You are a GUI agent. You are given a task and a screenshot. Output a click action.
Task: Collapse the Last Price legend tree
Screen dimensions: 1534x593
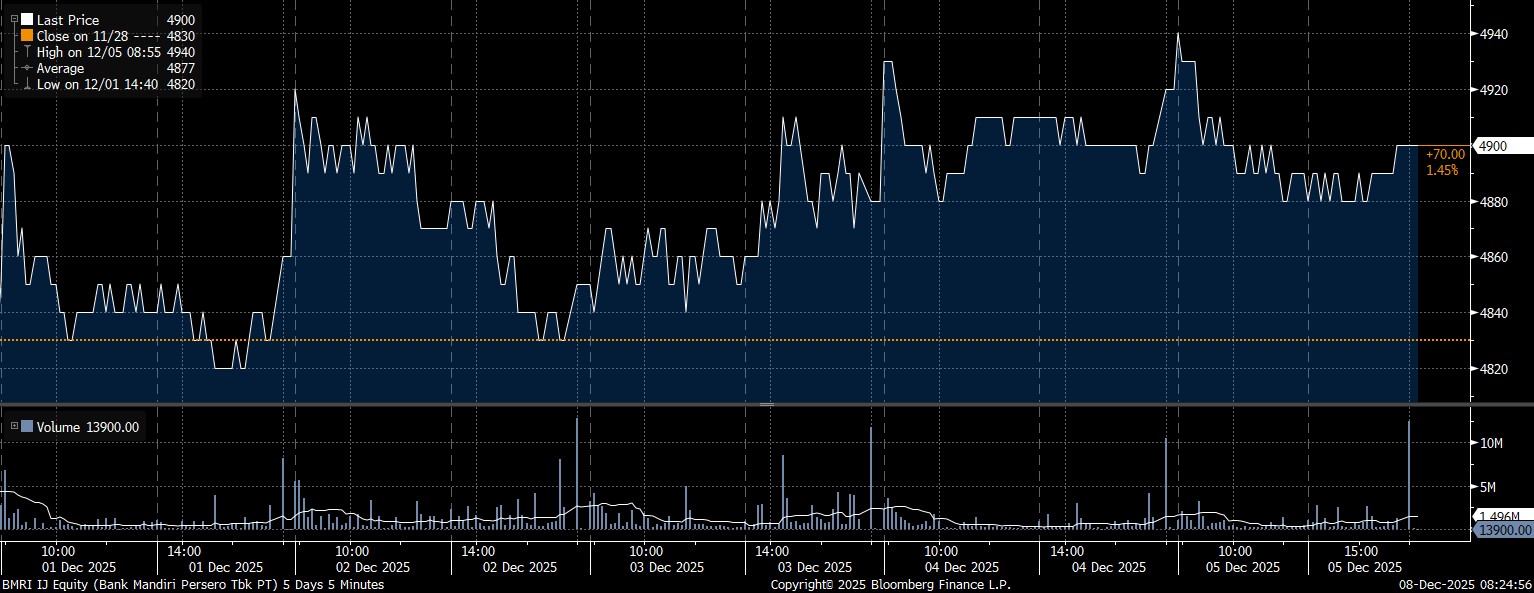pos(13,19)
